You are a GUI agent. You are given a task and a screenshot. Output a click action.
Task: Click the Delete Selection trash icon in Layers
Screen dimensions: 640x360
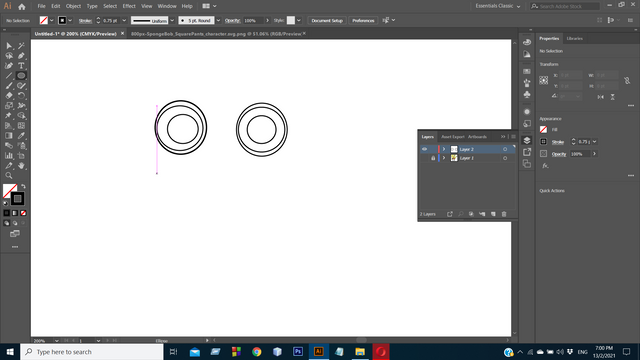pyautogui.click(x=504, y=214)
